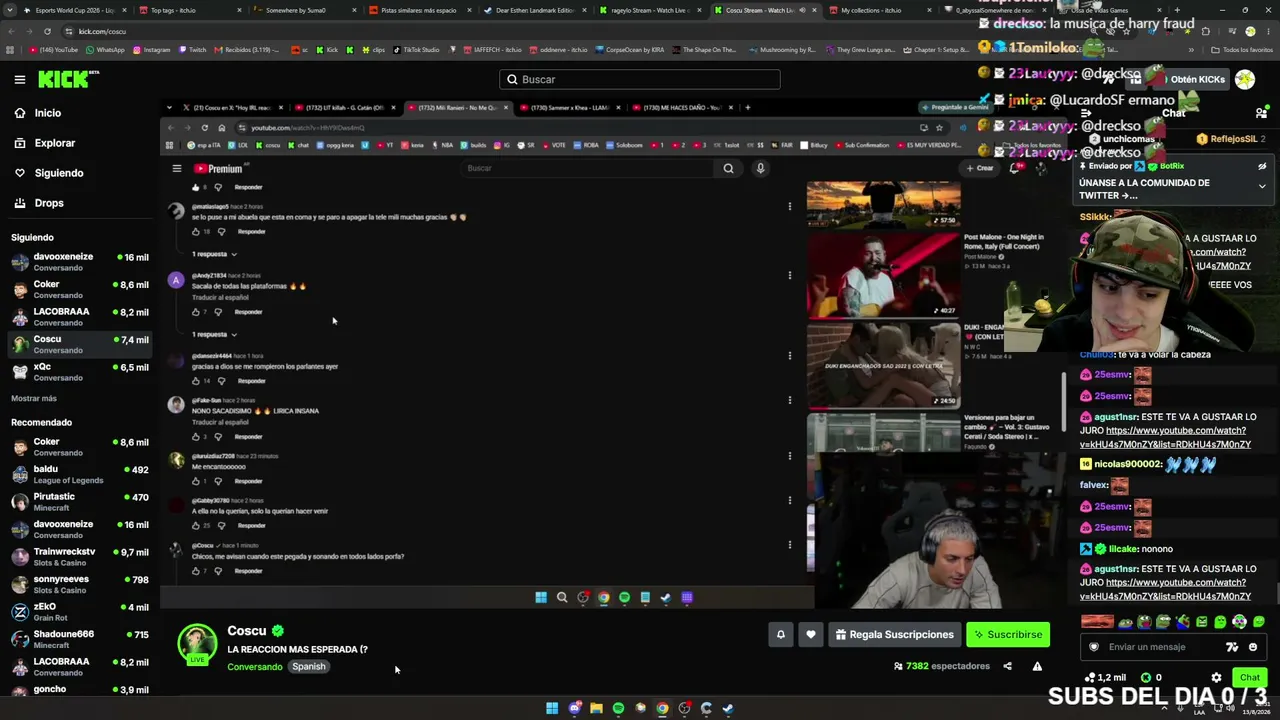Click zEKO avatar in recommended list
The image size is (1280, 720).
click(20, 612)
